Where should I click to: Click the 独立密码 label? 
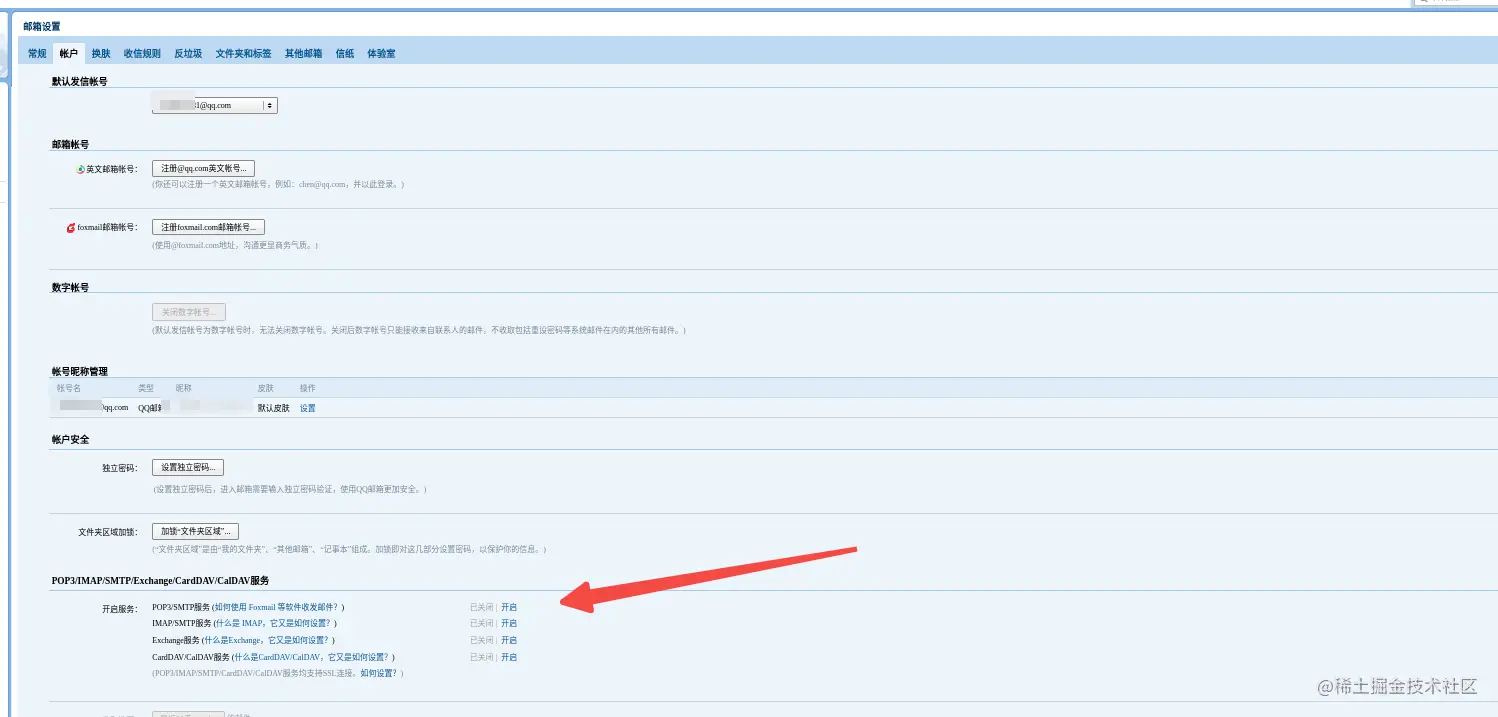[x=119, y=468]
